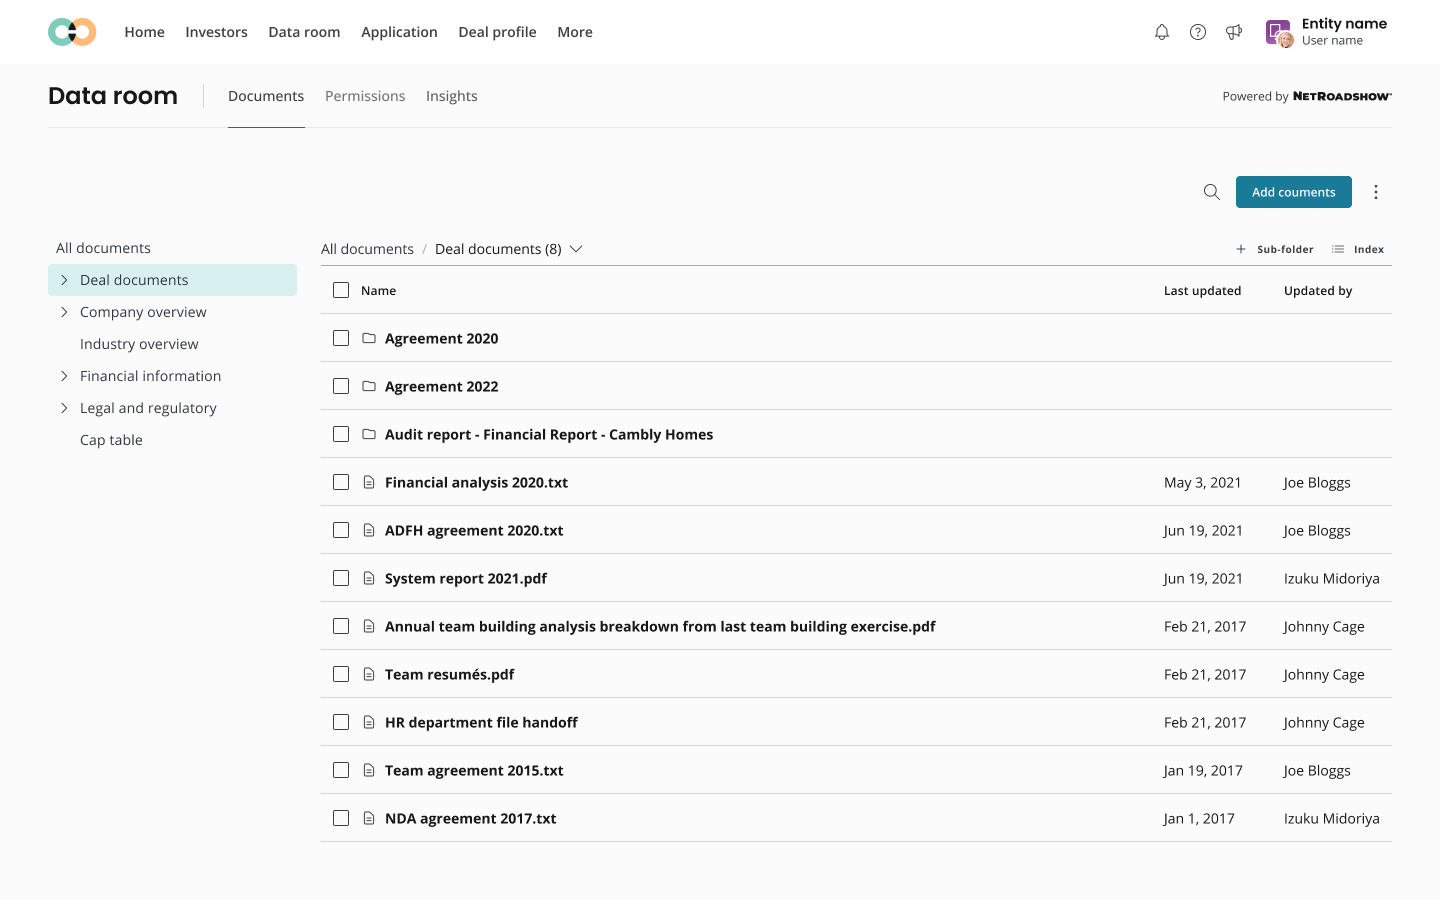
Task: Click the Agreement 2020 folder icon
Action: click(369, 338)
